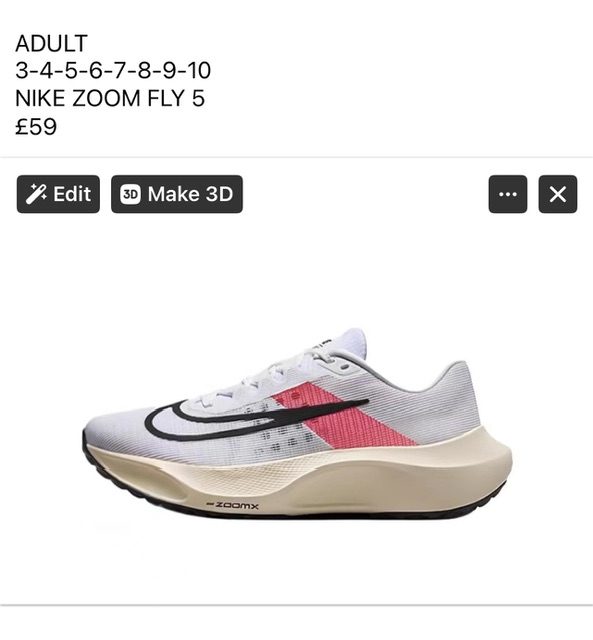Select the NIKE ZOOM FLY 5 title text
593x640 pixels.
tap(110, 98)
